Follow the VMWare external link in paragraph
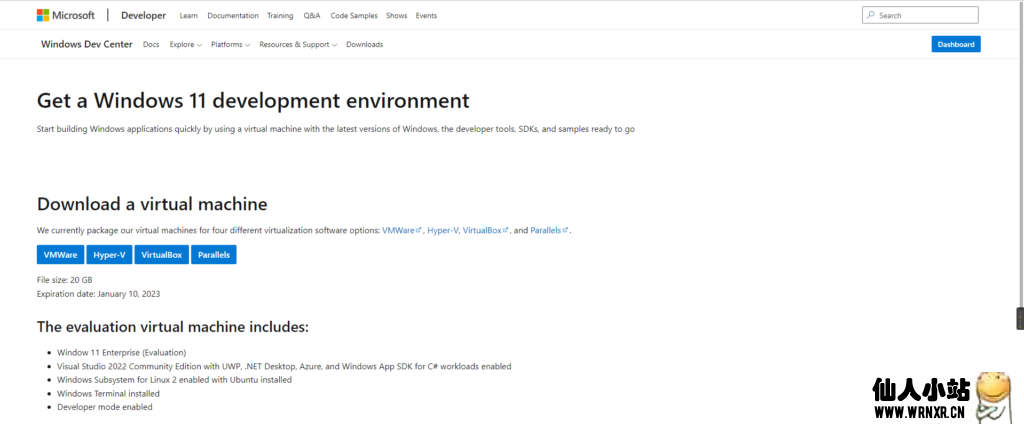1024x428 pixels. [x=401, y=230]
